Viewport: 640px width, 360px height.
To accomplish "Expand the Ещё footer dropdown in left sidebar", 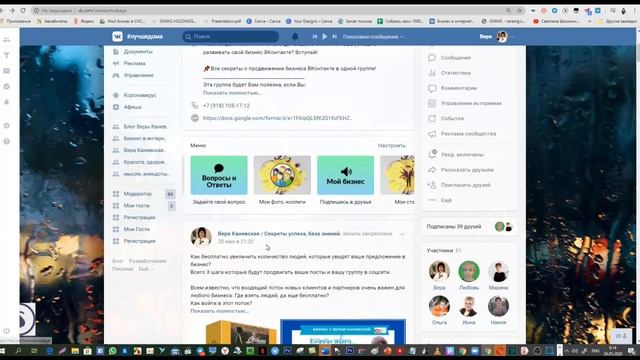I will (146, 269).
